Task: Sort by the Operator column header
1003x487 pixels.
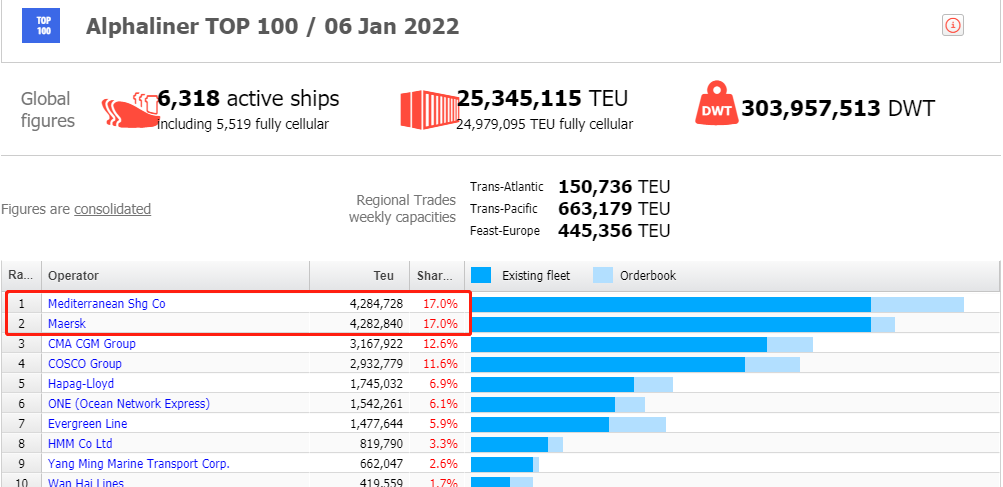Action: pyautogui.click(x=176, y=276)
